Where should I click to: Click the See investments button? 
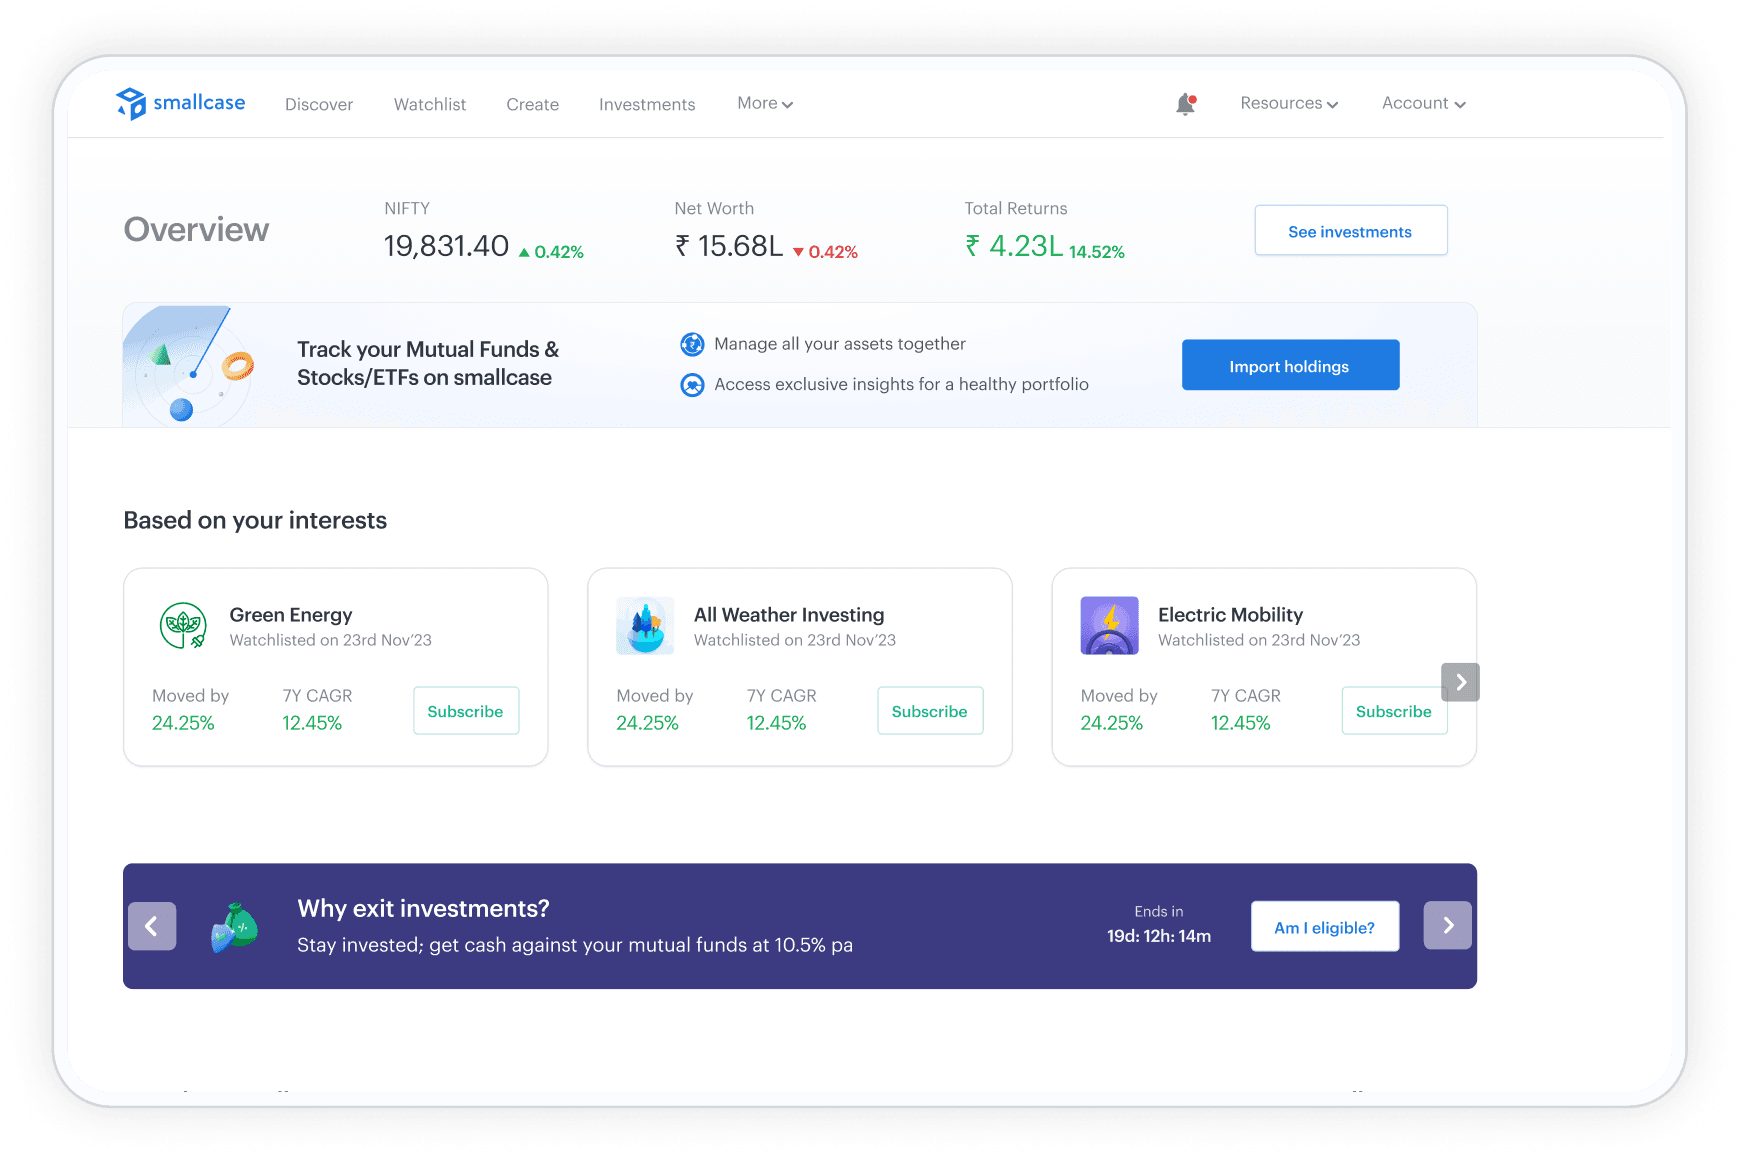(x=1351, y=231)
